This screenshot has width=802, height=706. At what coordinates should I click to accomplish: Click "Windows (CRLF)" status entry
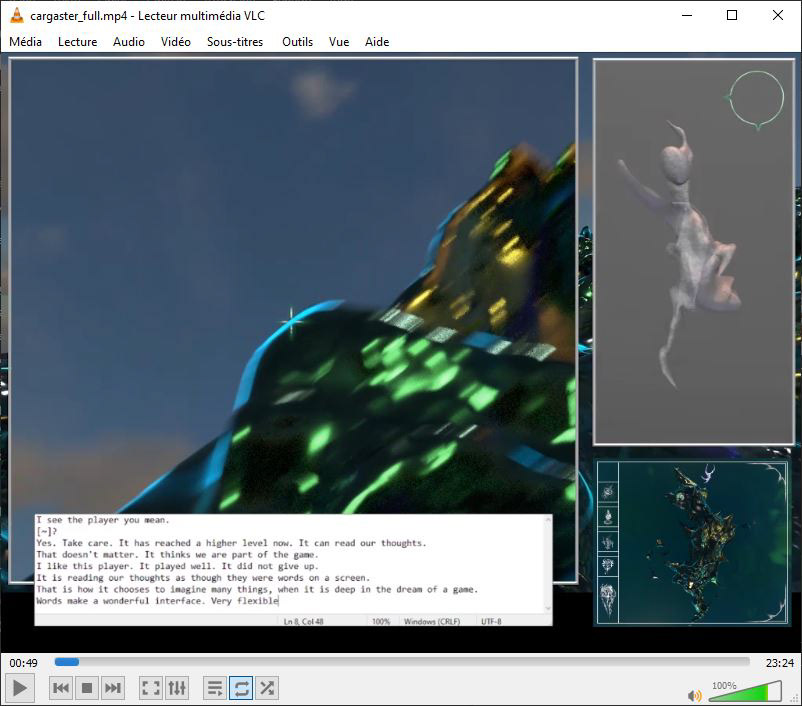click(x=432, y=622)
